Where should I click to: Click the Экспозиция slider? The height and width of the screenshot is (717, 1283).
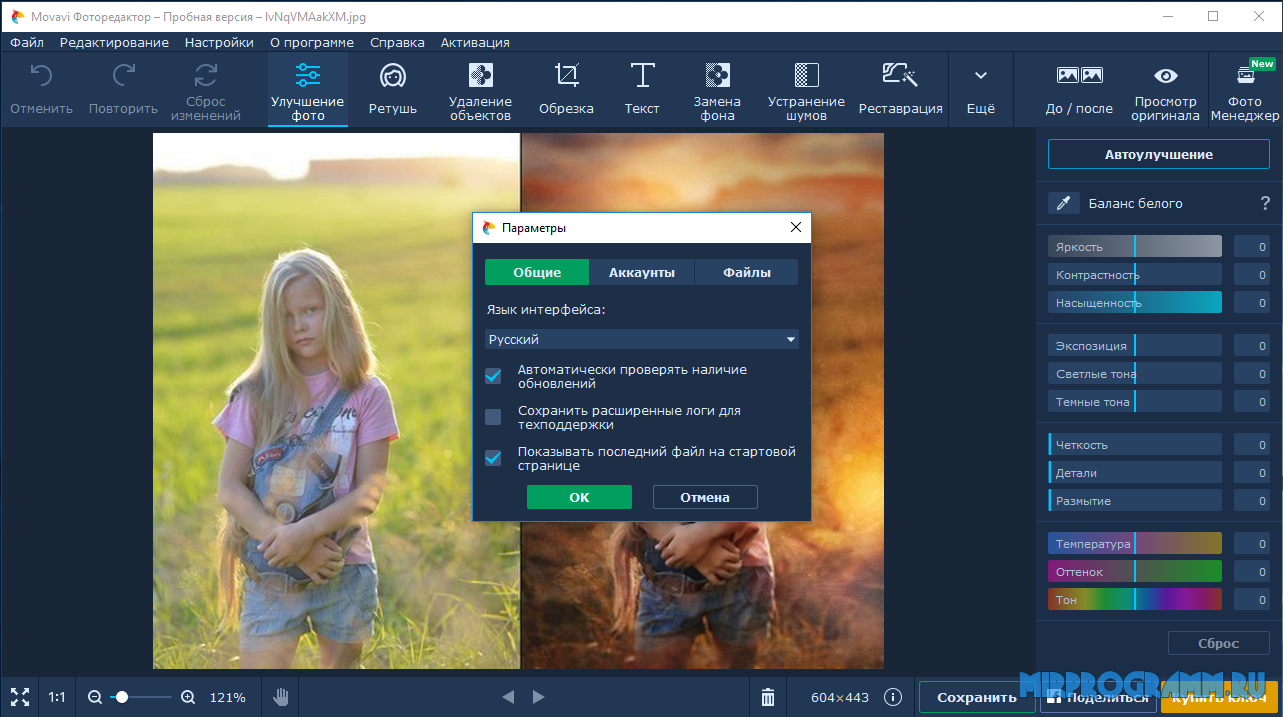coord(1135,345)
